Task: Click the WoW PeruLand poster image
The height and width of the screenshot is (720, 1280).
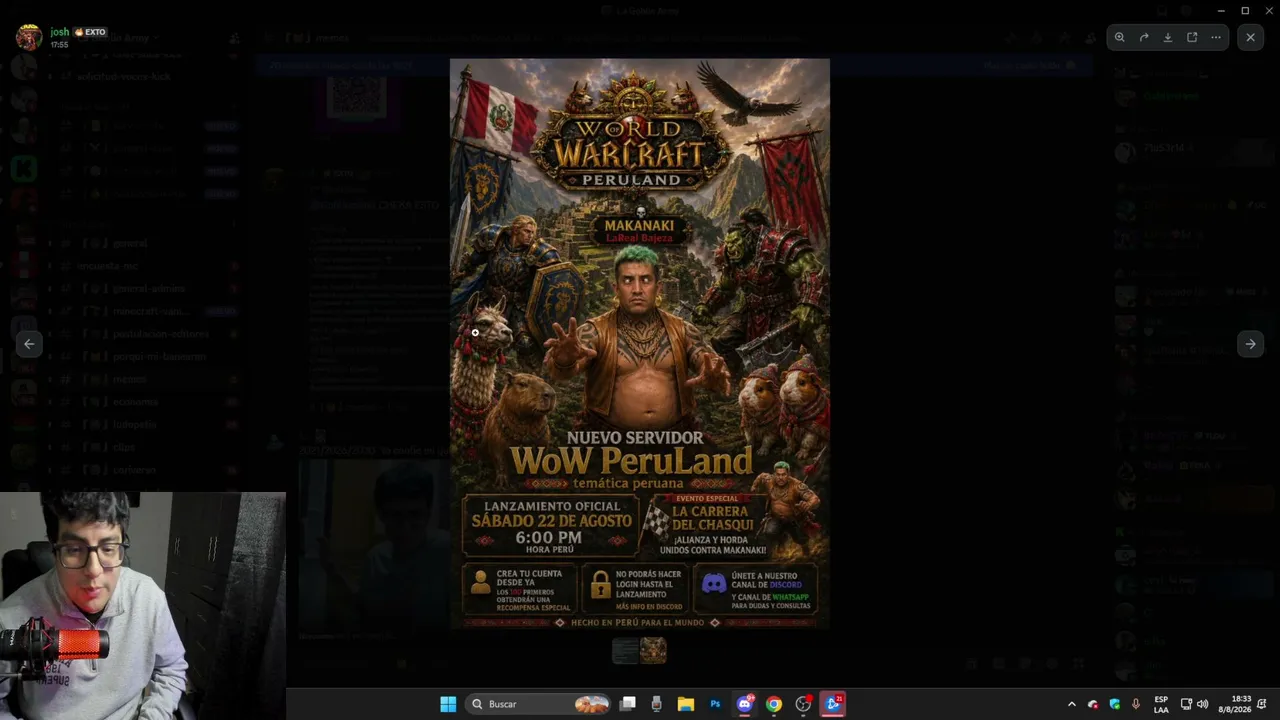Action: pyautogui.click(x=640, y=344)
